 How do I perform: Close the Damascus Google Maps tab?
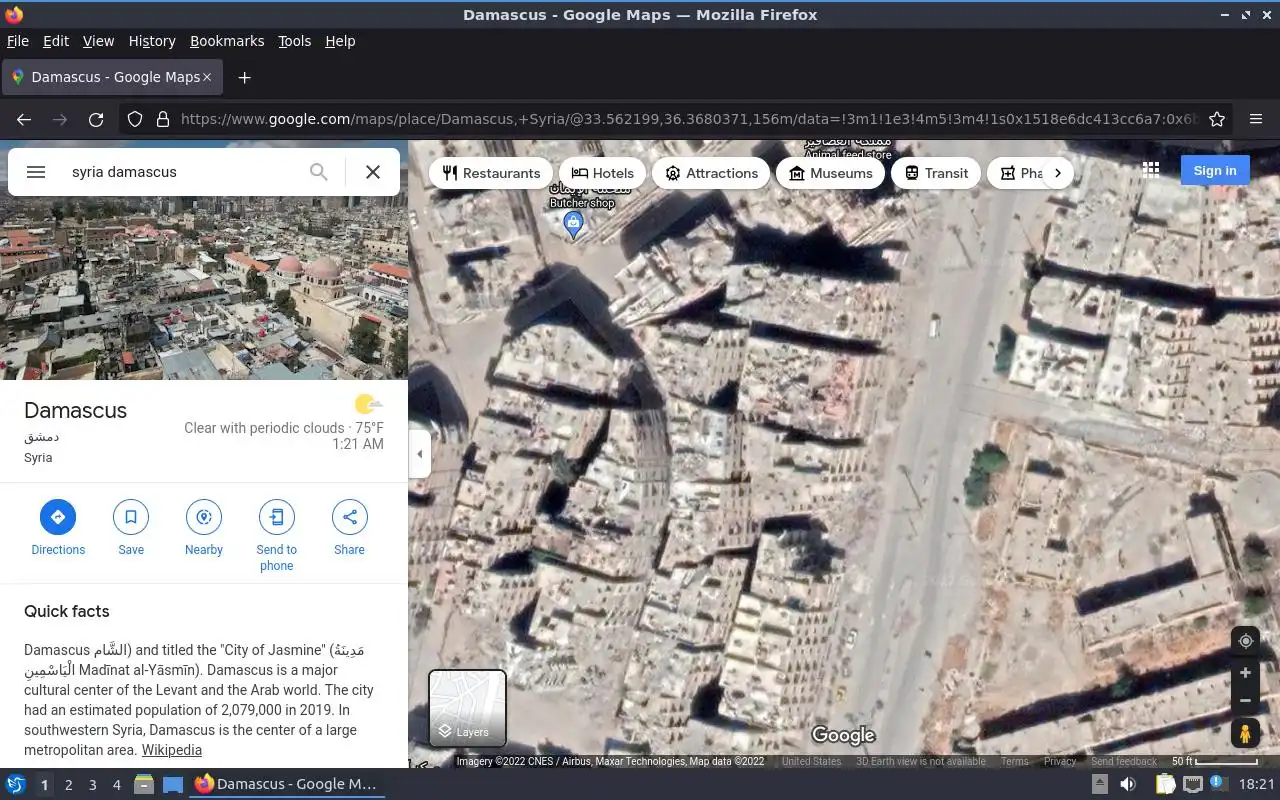(x=207, y=77)
